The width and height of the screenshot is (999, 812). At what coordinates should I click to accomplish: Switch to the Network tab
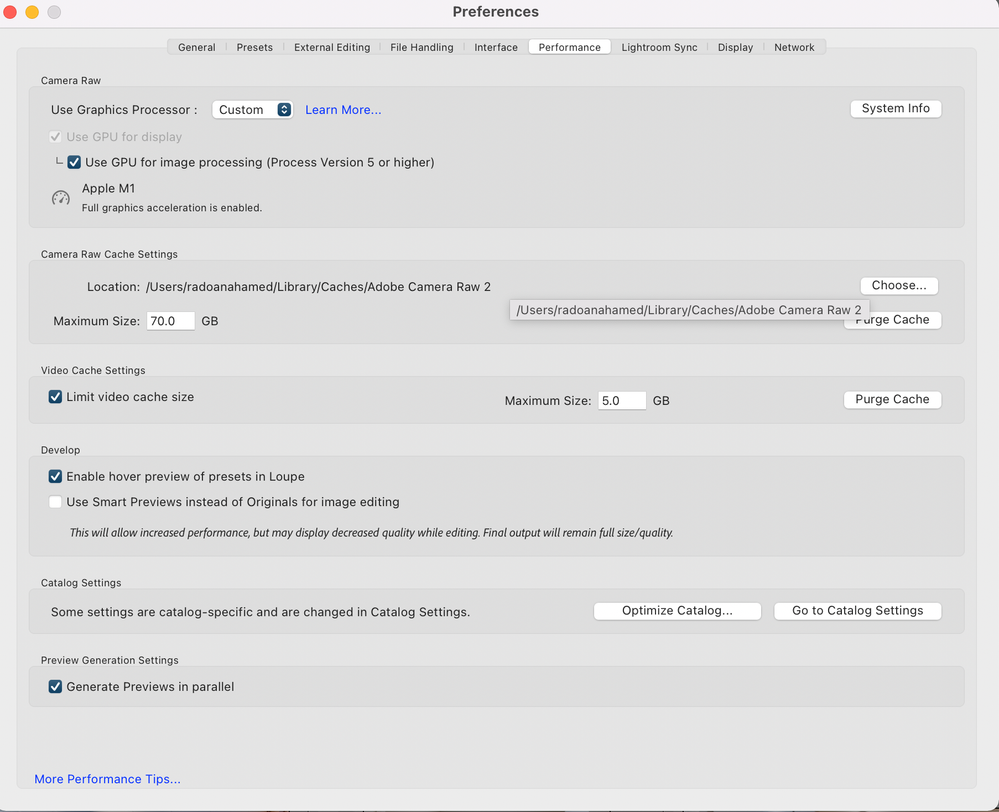click(x=794, y=47)
